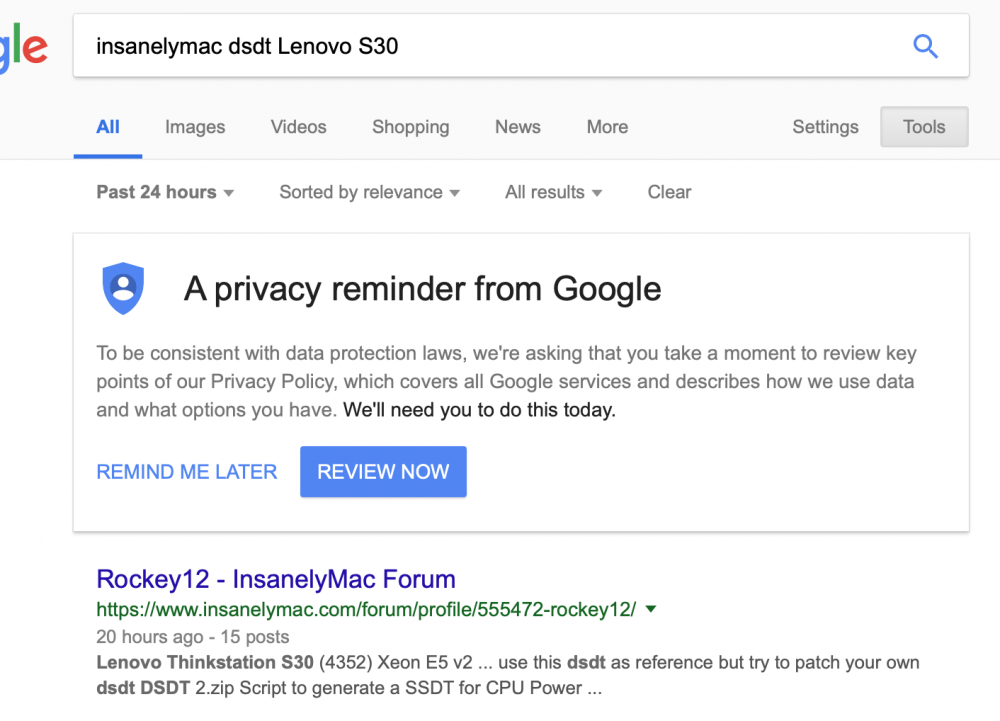1000x721 pixels.
Task: Expand the arrow beside the result URL
Action: pos(651,609)
